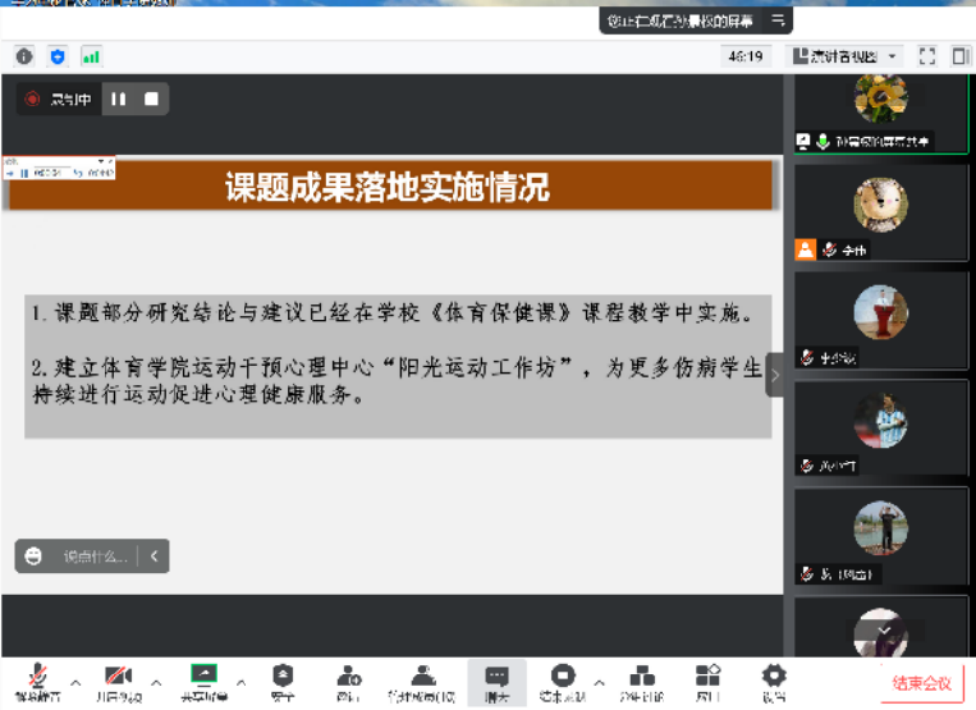
Task: Click the Invite participants icon
Action: 348,681
